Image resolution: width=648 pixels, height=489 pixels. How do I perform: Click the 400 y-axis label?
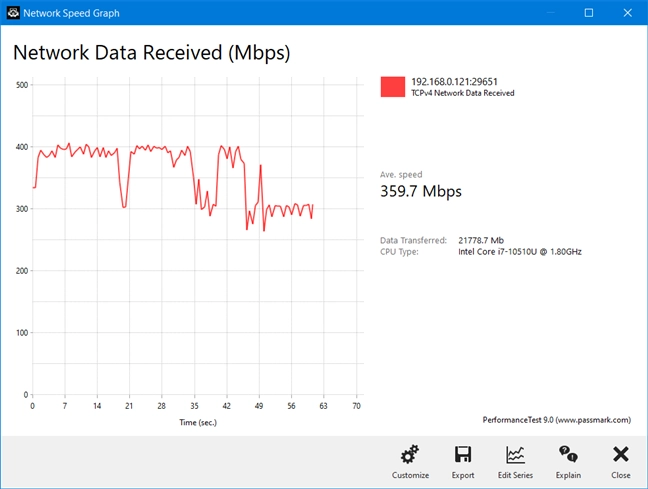[x=22, y=147]
